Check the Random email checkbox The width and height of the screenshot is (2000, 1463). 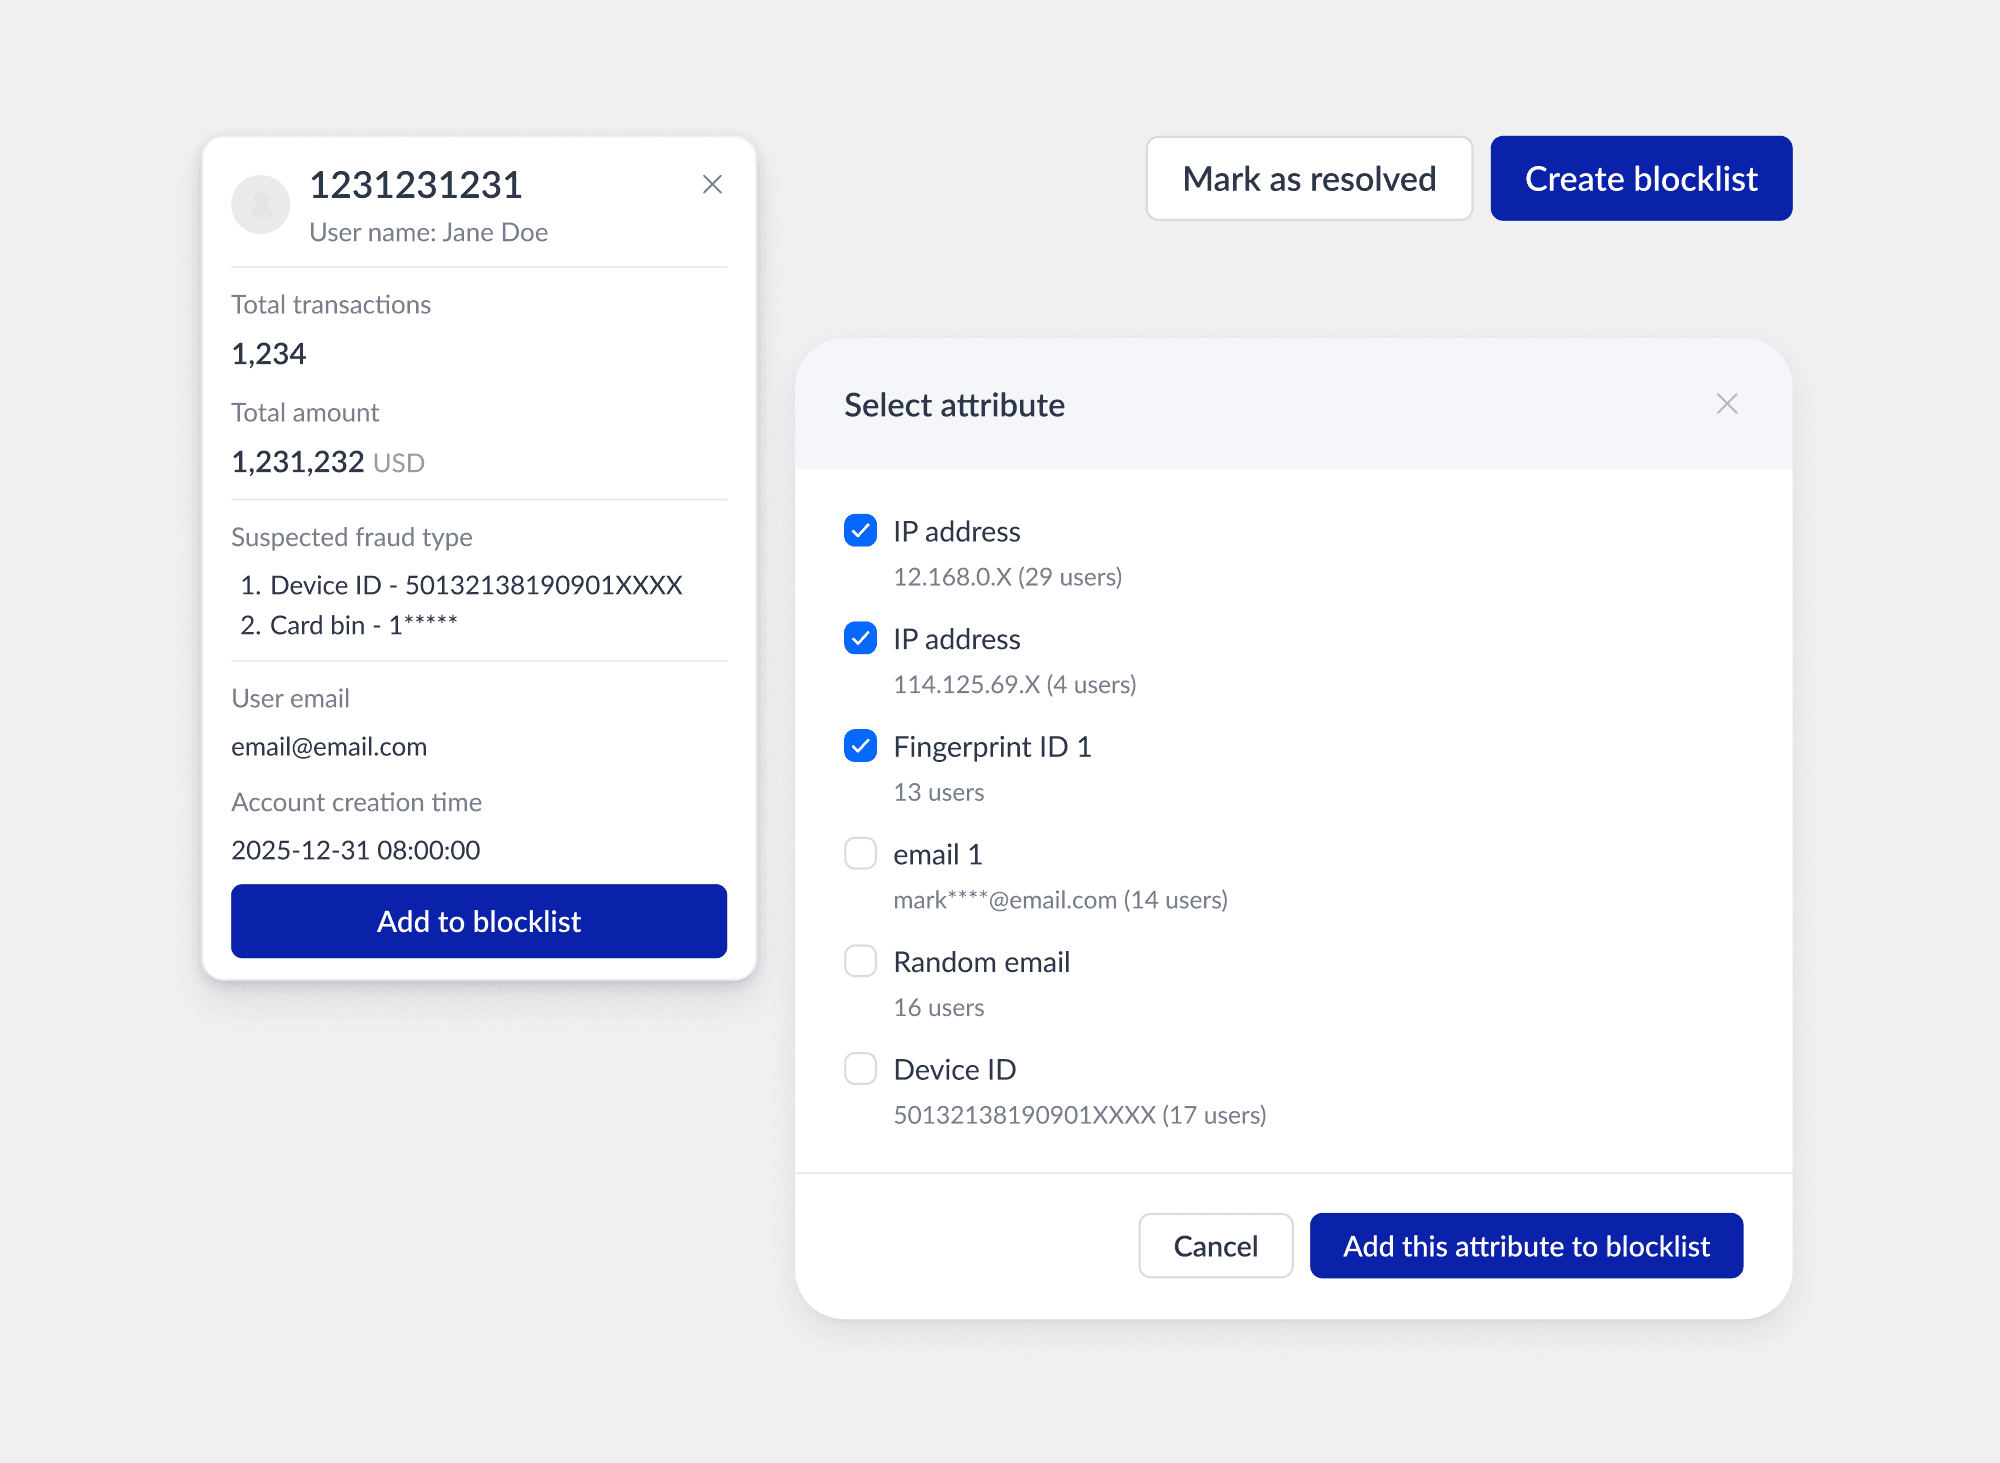[860, 961]
